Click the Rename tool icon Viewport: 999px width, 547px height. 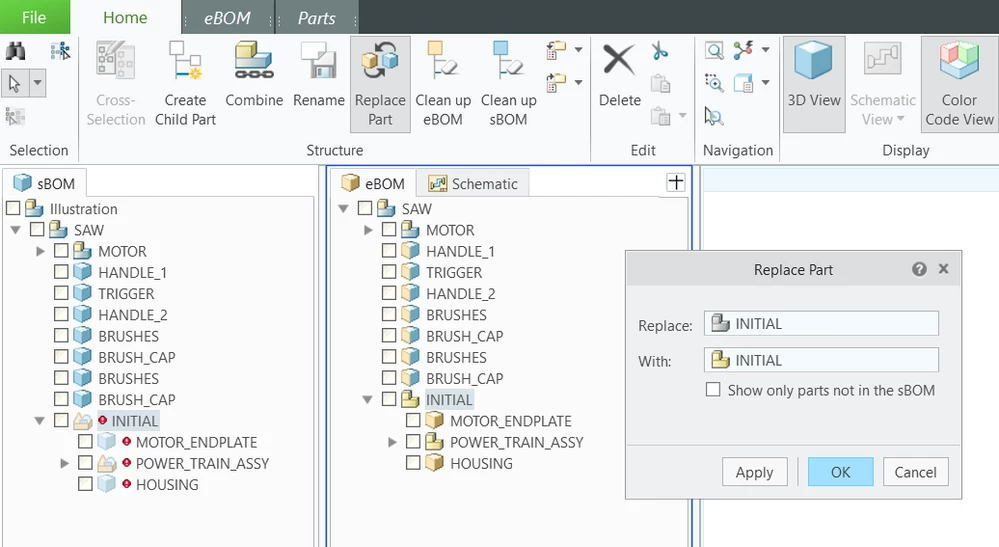pyautogui.click(x=319, y=62)
